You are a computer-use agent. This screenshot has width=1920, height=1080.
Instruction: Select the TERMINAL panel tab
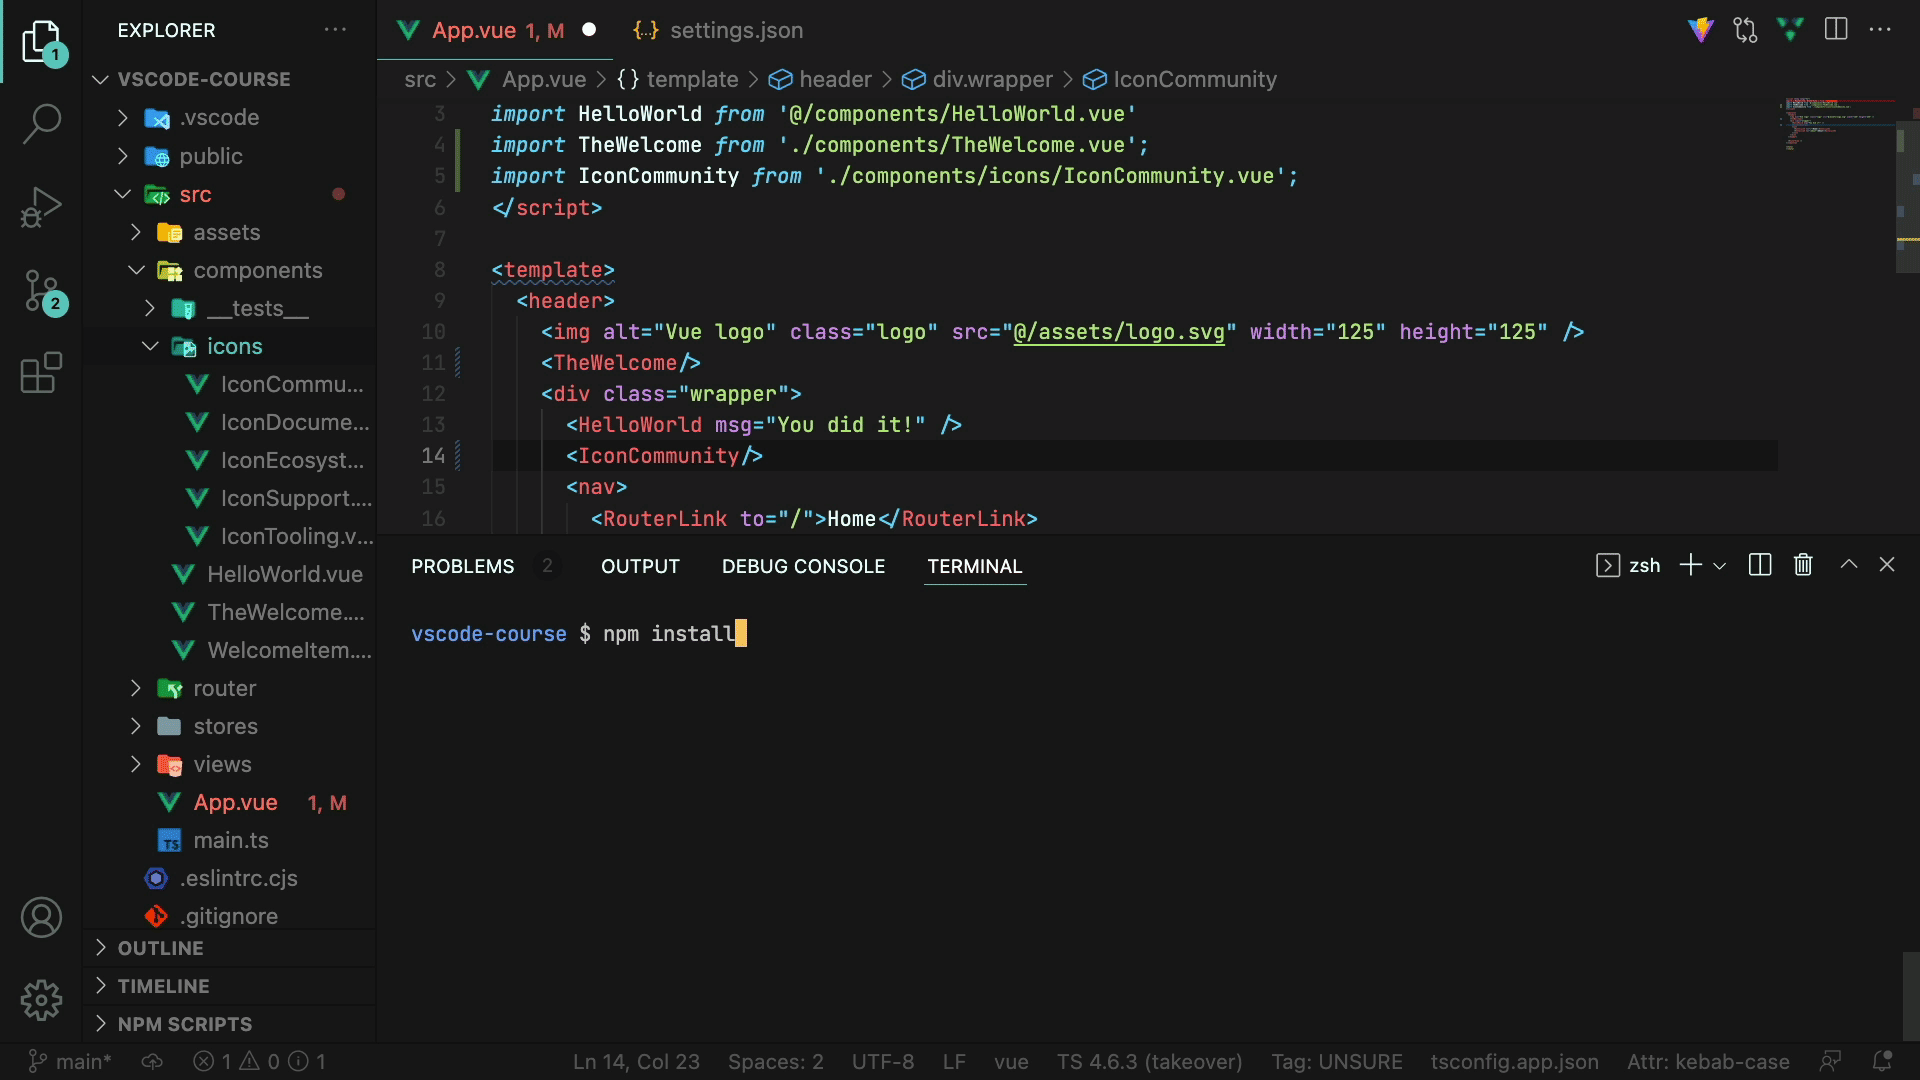tap(975, 566)
